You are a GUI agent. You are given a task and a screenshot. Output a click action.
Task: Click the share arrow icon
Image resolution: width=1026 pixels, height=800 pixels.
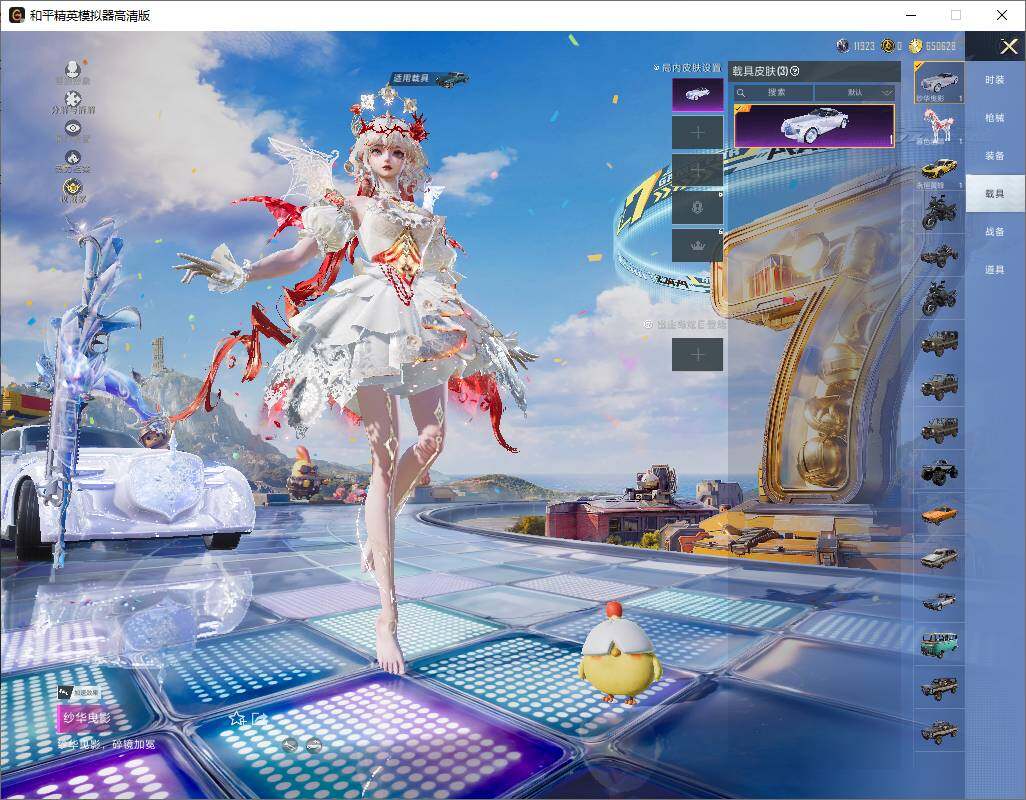[x=260, y=719]
